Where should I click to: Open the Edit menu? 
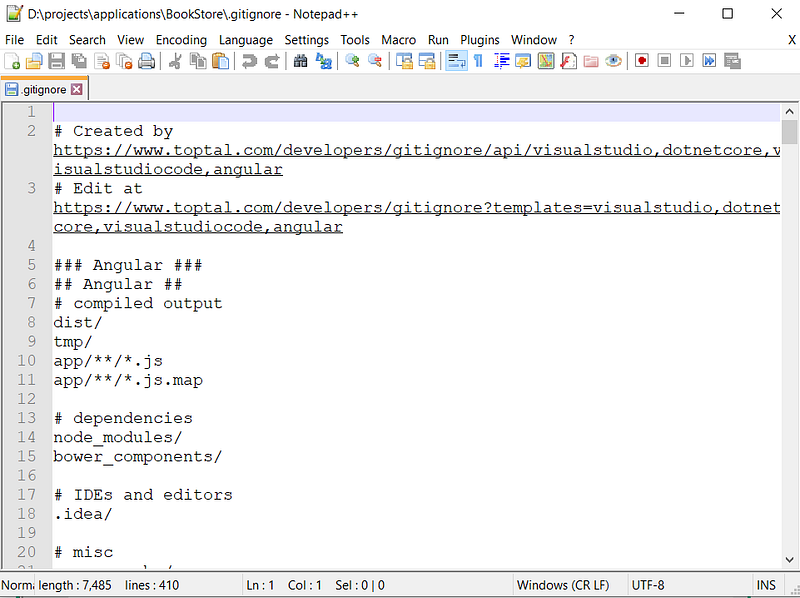(46, 40)
